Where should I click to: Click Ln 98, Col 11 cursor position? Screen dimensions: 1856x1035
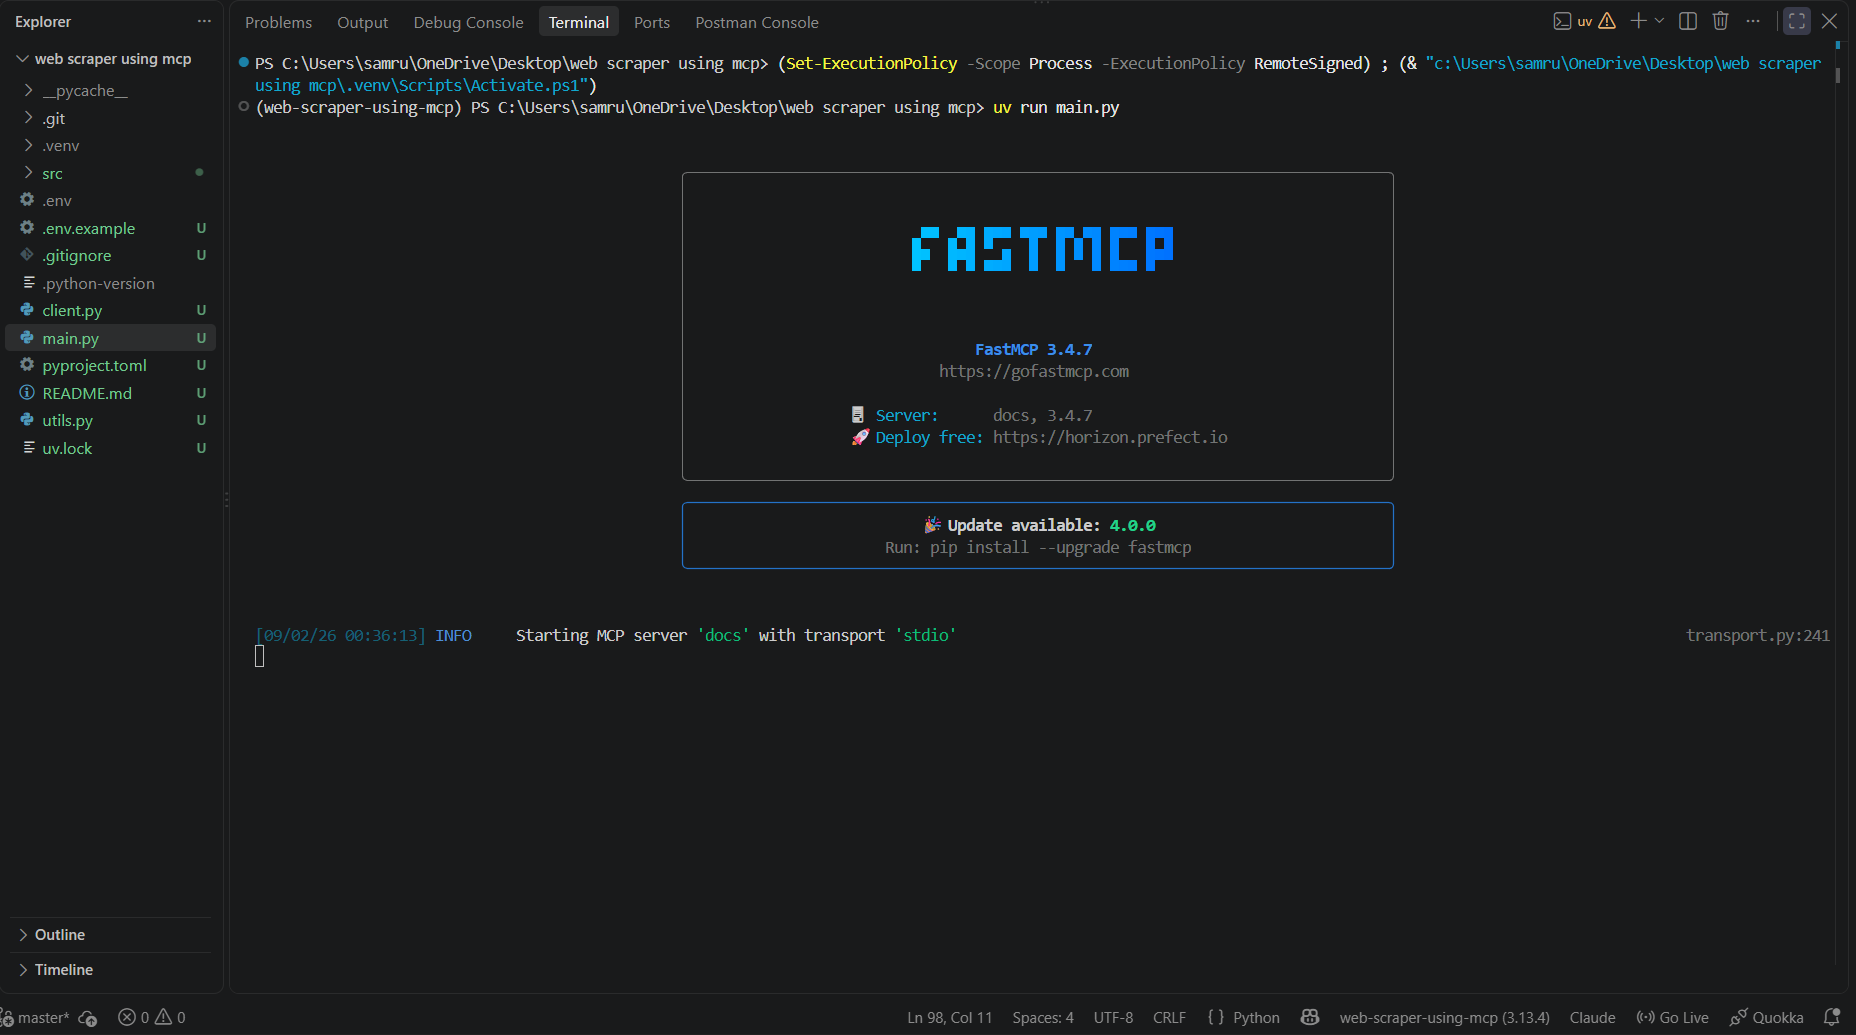point(950,1018)
